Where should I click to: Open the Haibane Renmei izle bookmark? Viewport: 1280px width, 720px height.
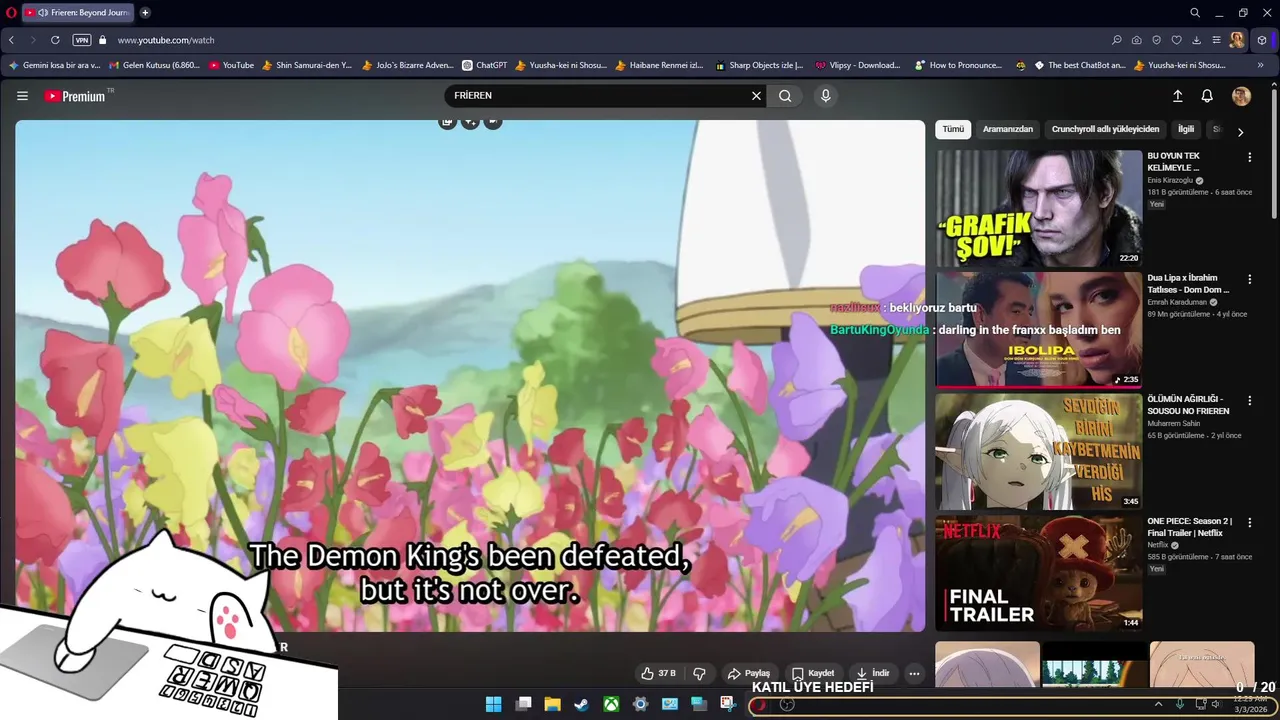click(659, 65)
